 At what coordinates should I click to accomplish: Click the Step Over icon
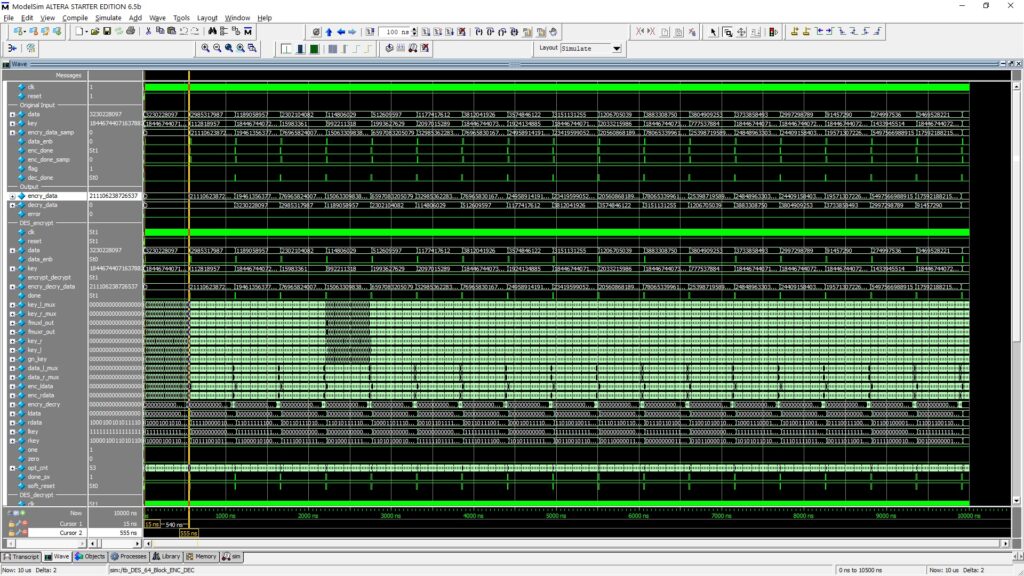[x=490, y=31]
